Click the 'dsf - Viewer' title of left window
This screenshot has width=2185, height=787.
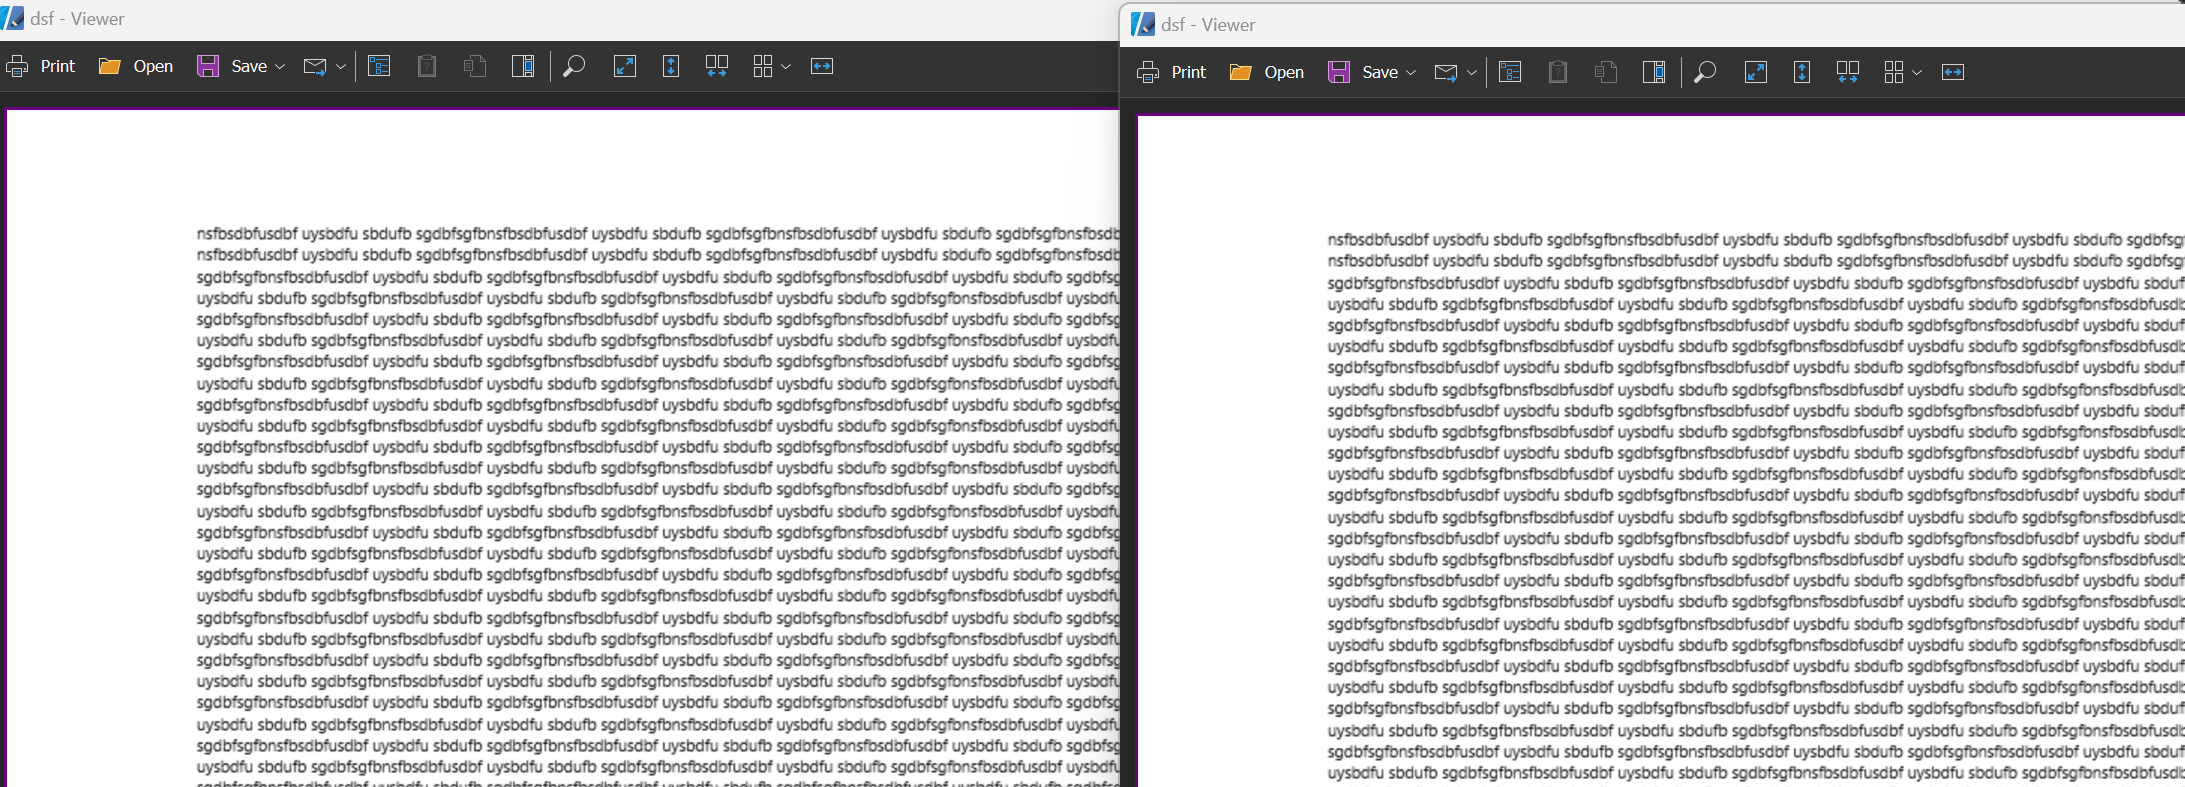(77, 19)
